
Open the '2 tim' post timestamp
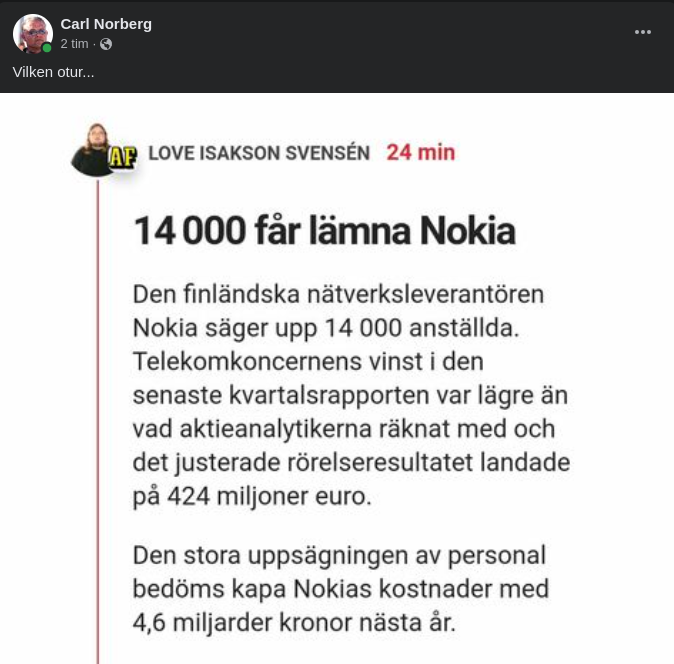click(x=74, y=44)
